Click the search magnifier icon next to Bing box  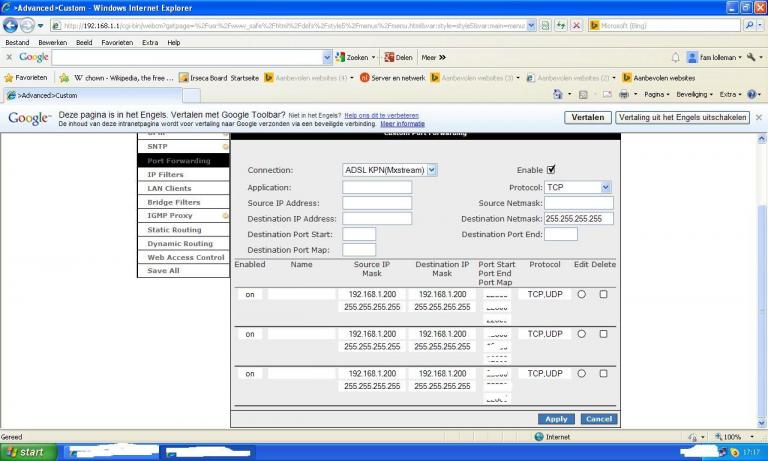point(749,26)
